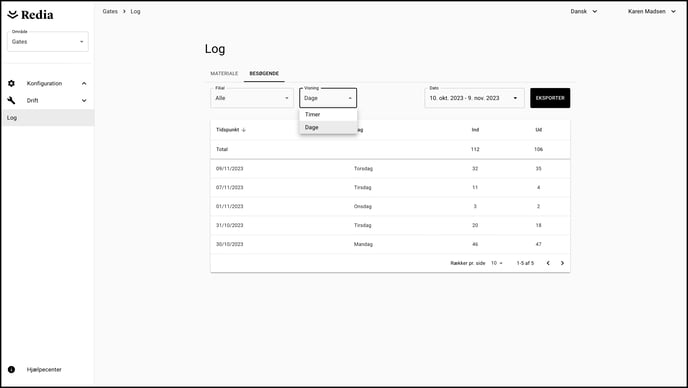
Task: Click the Drift wrench icon
Action: coord(11,101)
